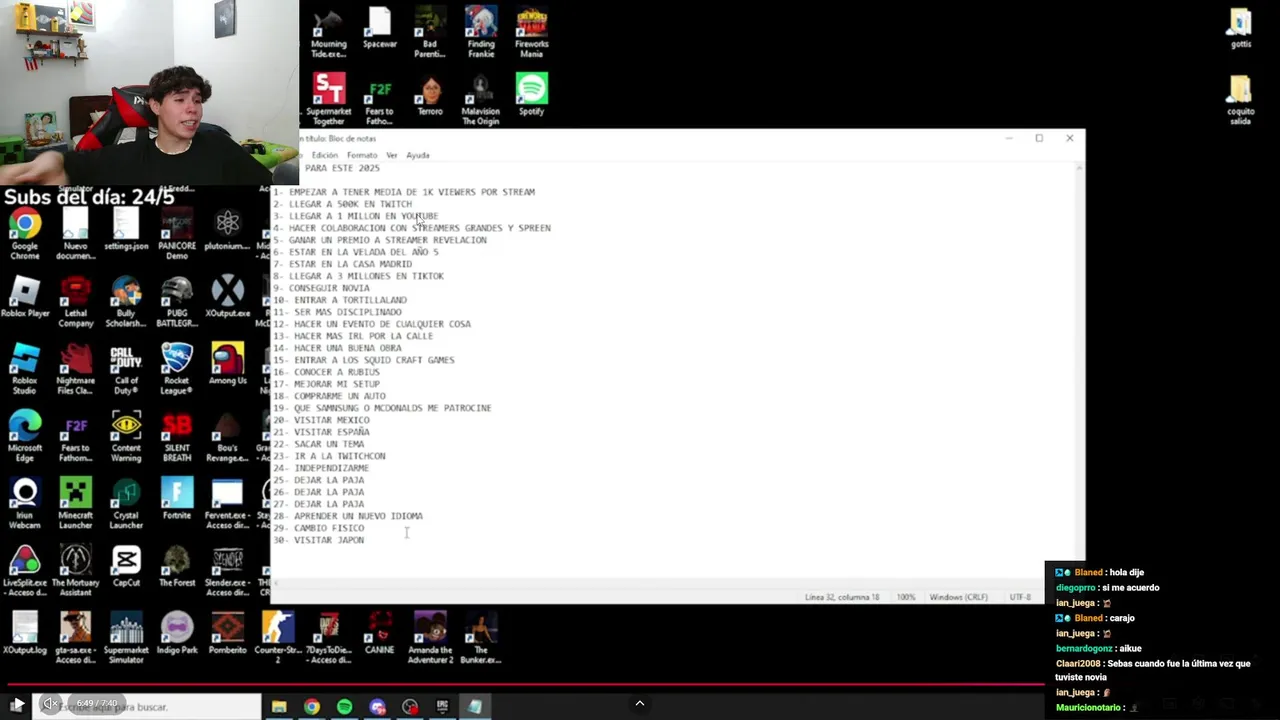Click chat user Claari2008's message

(1152, 670)
